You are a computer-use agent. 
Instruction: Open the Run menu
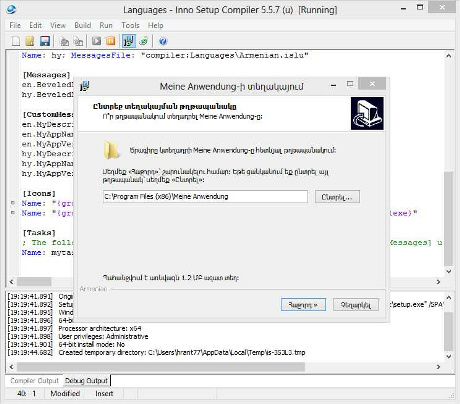(106, 25)
